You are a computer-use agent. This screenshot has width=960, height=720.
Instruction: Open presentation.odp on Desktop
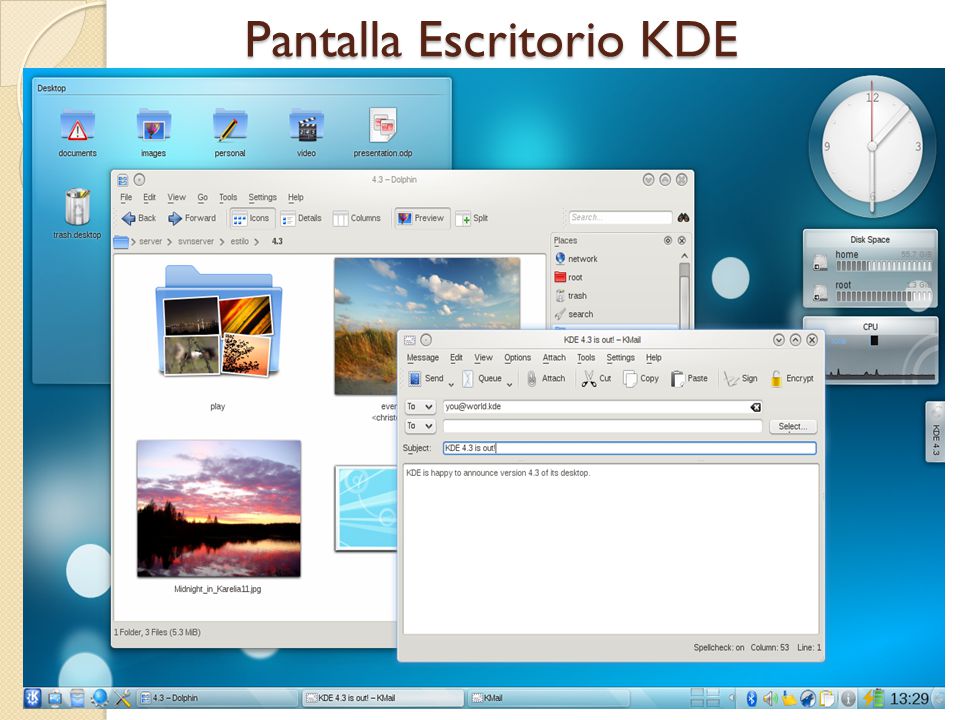[x=383, y=132]
